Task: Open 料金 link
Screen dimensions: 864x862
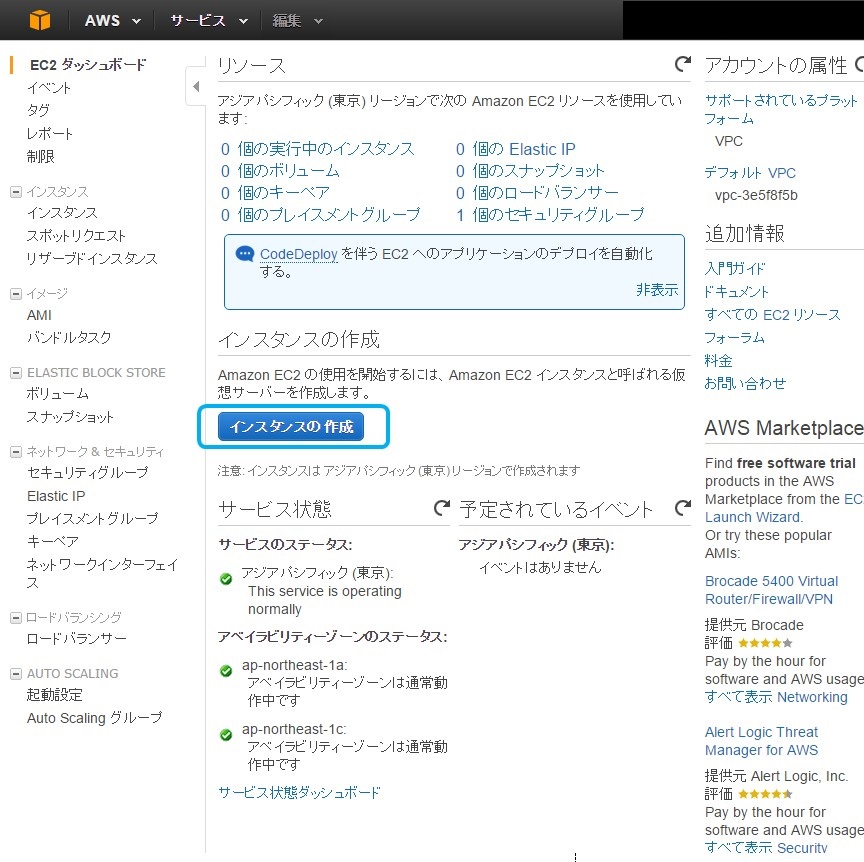Action: 719,361
